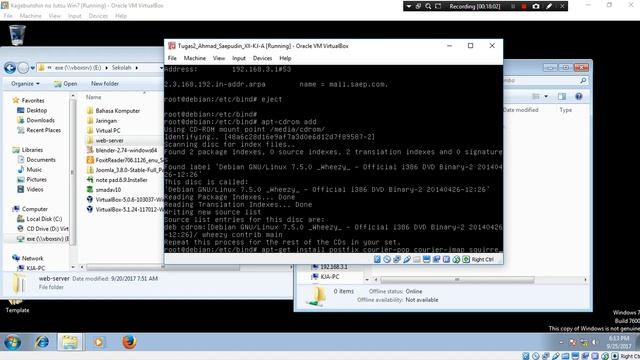Launch Internet Explorer from taskbar
640x360 pixels.
coord(42,342)
